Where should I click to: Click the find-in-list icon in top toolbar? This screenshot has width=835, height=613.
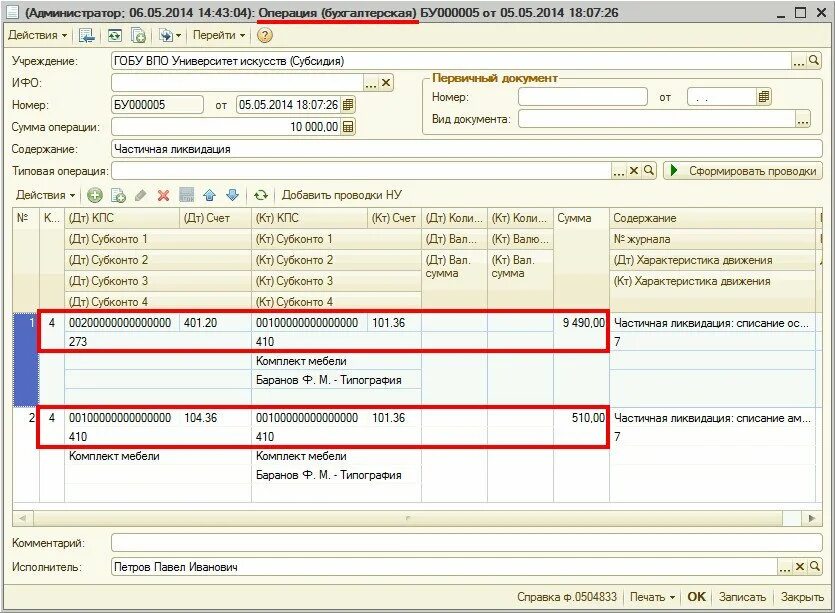click(87, 36)
